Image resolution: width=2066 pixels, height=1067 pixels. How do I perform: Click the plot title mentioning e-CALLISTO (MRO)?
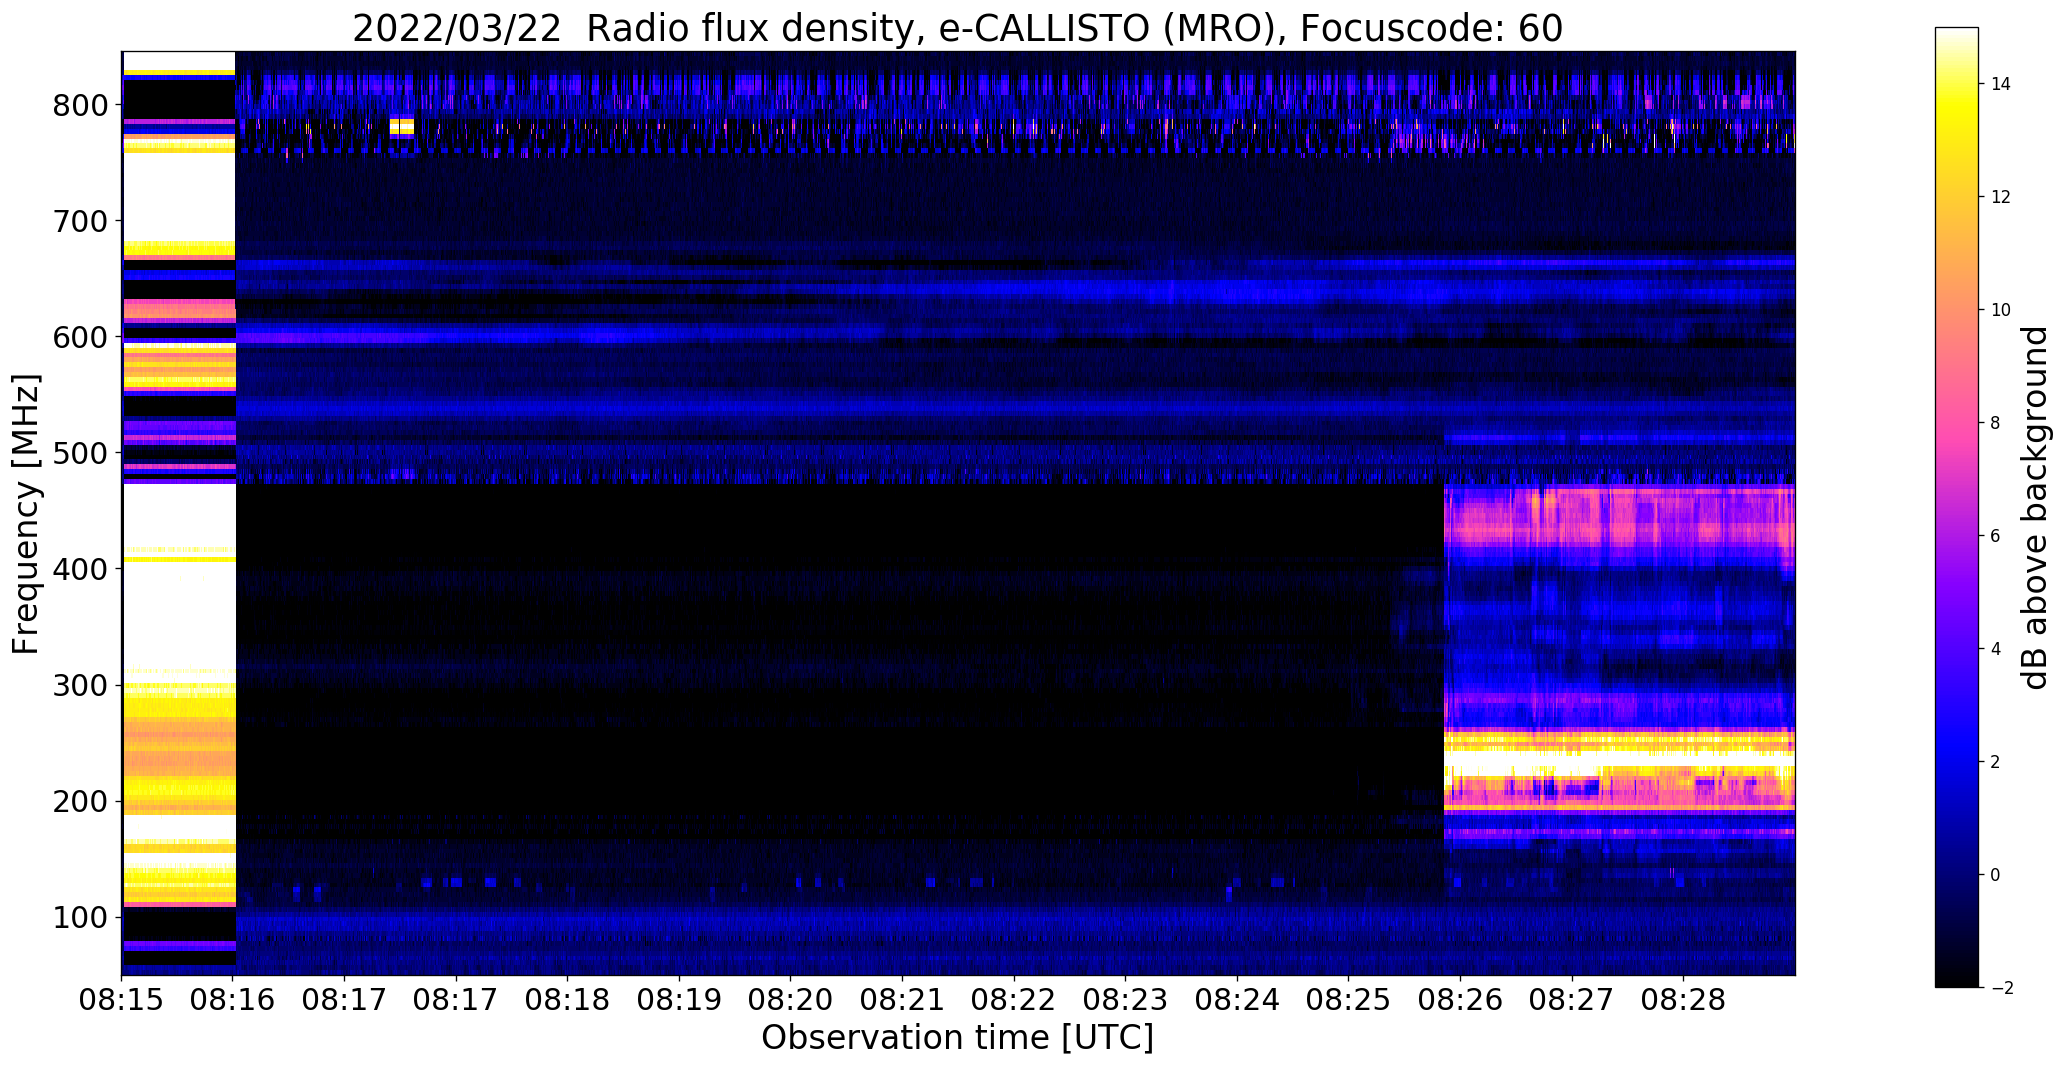pos(957,28)
